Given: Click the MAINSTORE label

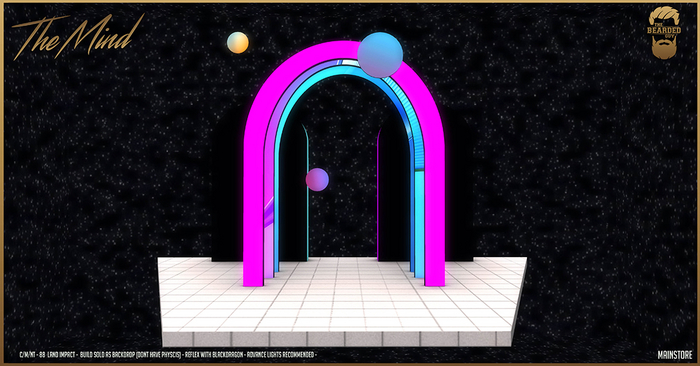Looking at the screenshot, I should click(x=675, y=355).
